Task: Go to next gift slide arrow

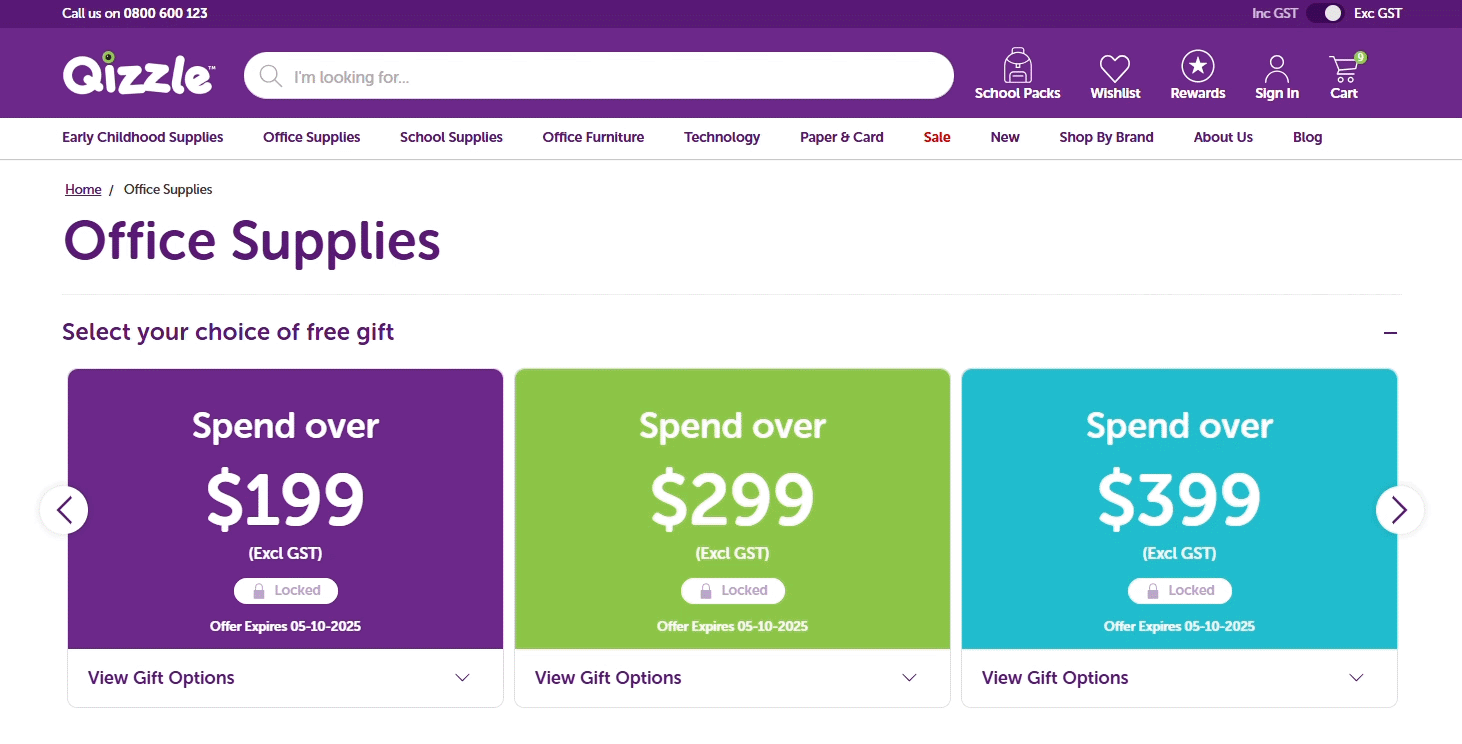Action: (1400, 510)
